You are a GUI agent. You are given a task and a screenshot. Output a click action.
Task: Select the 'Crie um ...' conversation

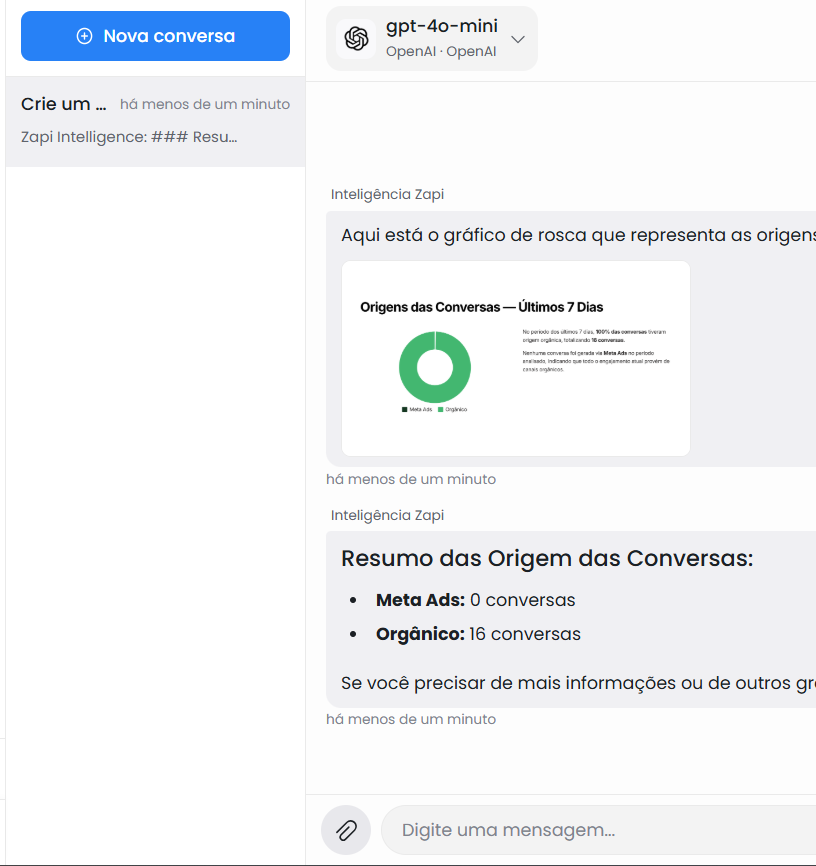[63, 104]
